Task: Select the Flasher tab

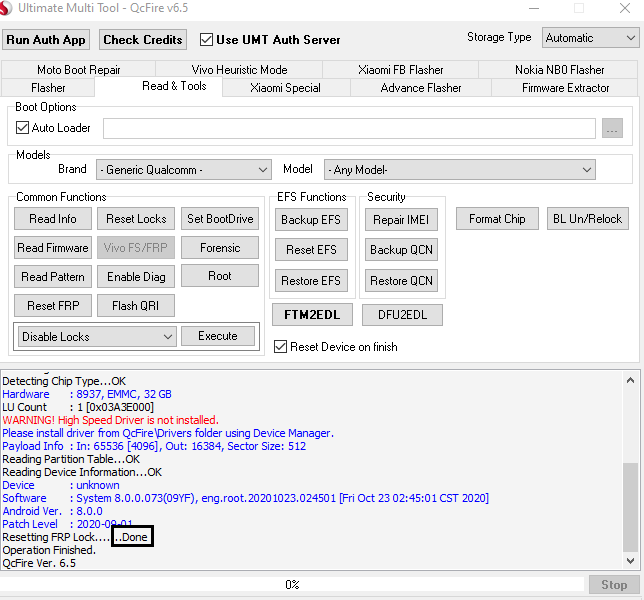Action: coord(48,88)
